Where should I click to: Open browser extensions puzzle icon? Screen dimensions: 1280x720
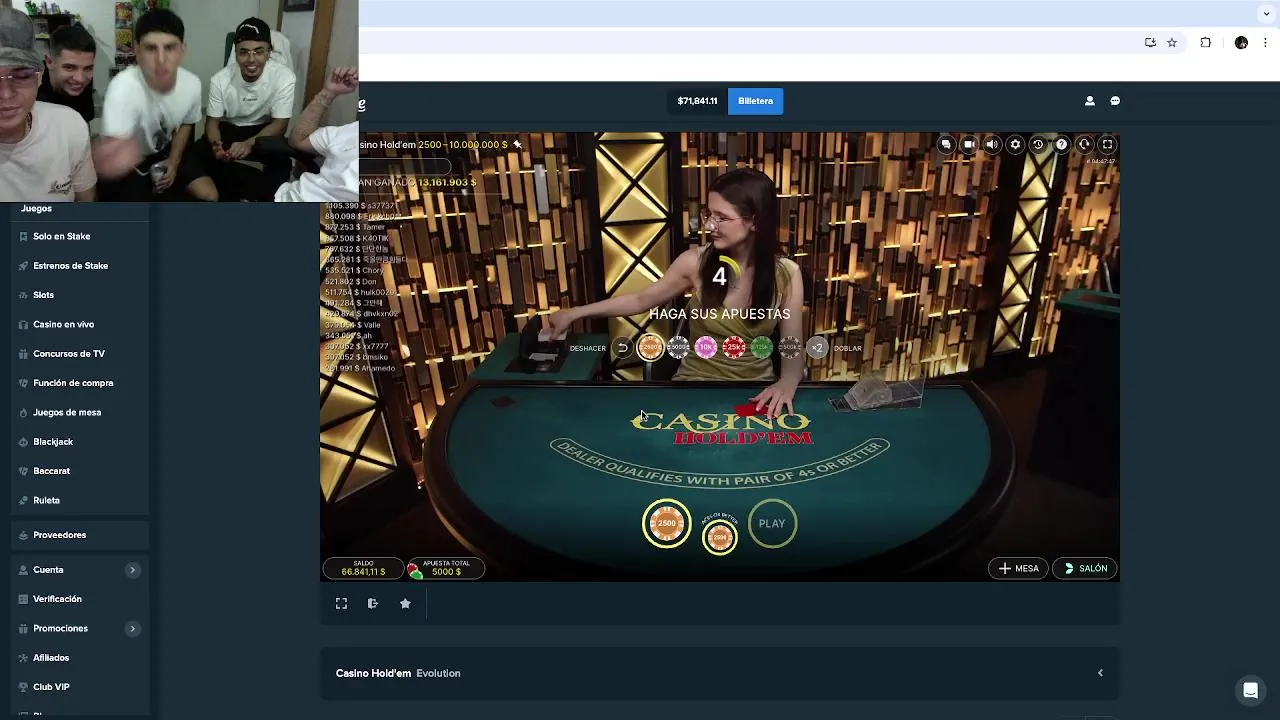pos(1205,43)
